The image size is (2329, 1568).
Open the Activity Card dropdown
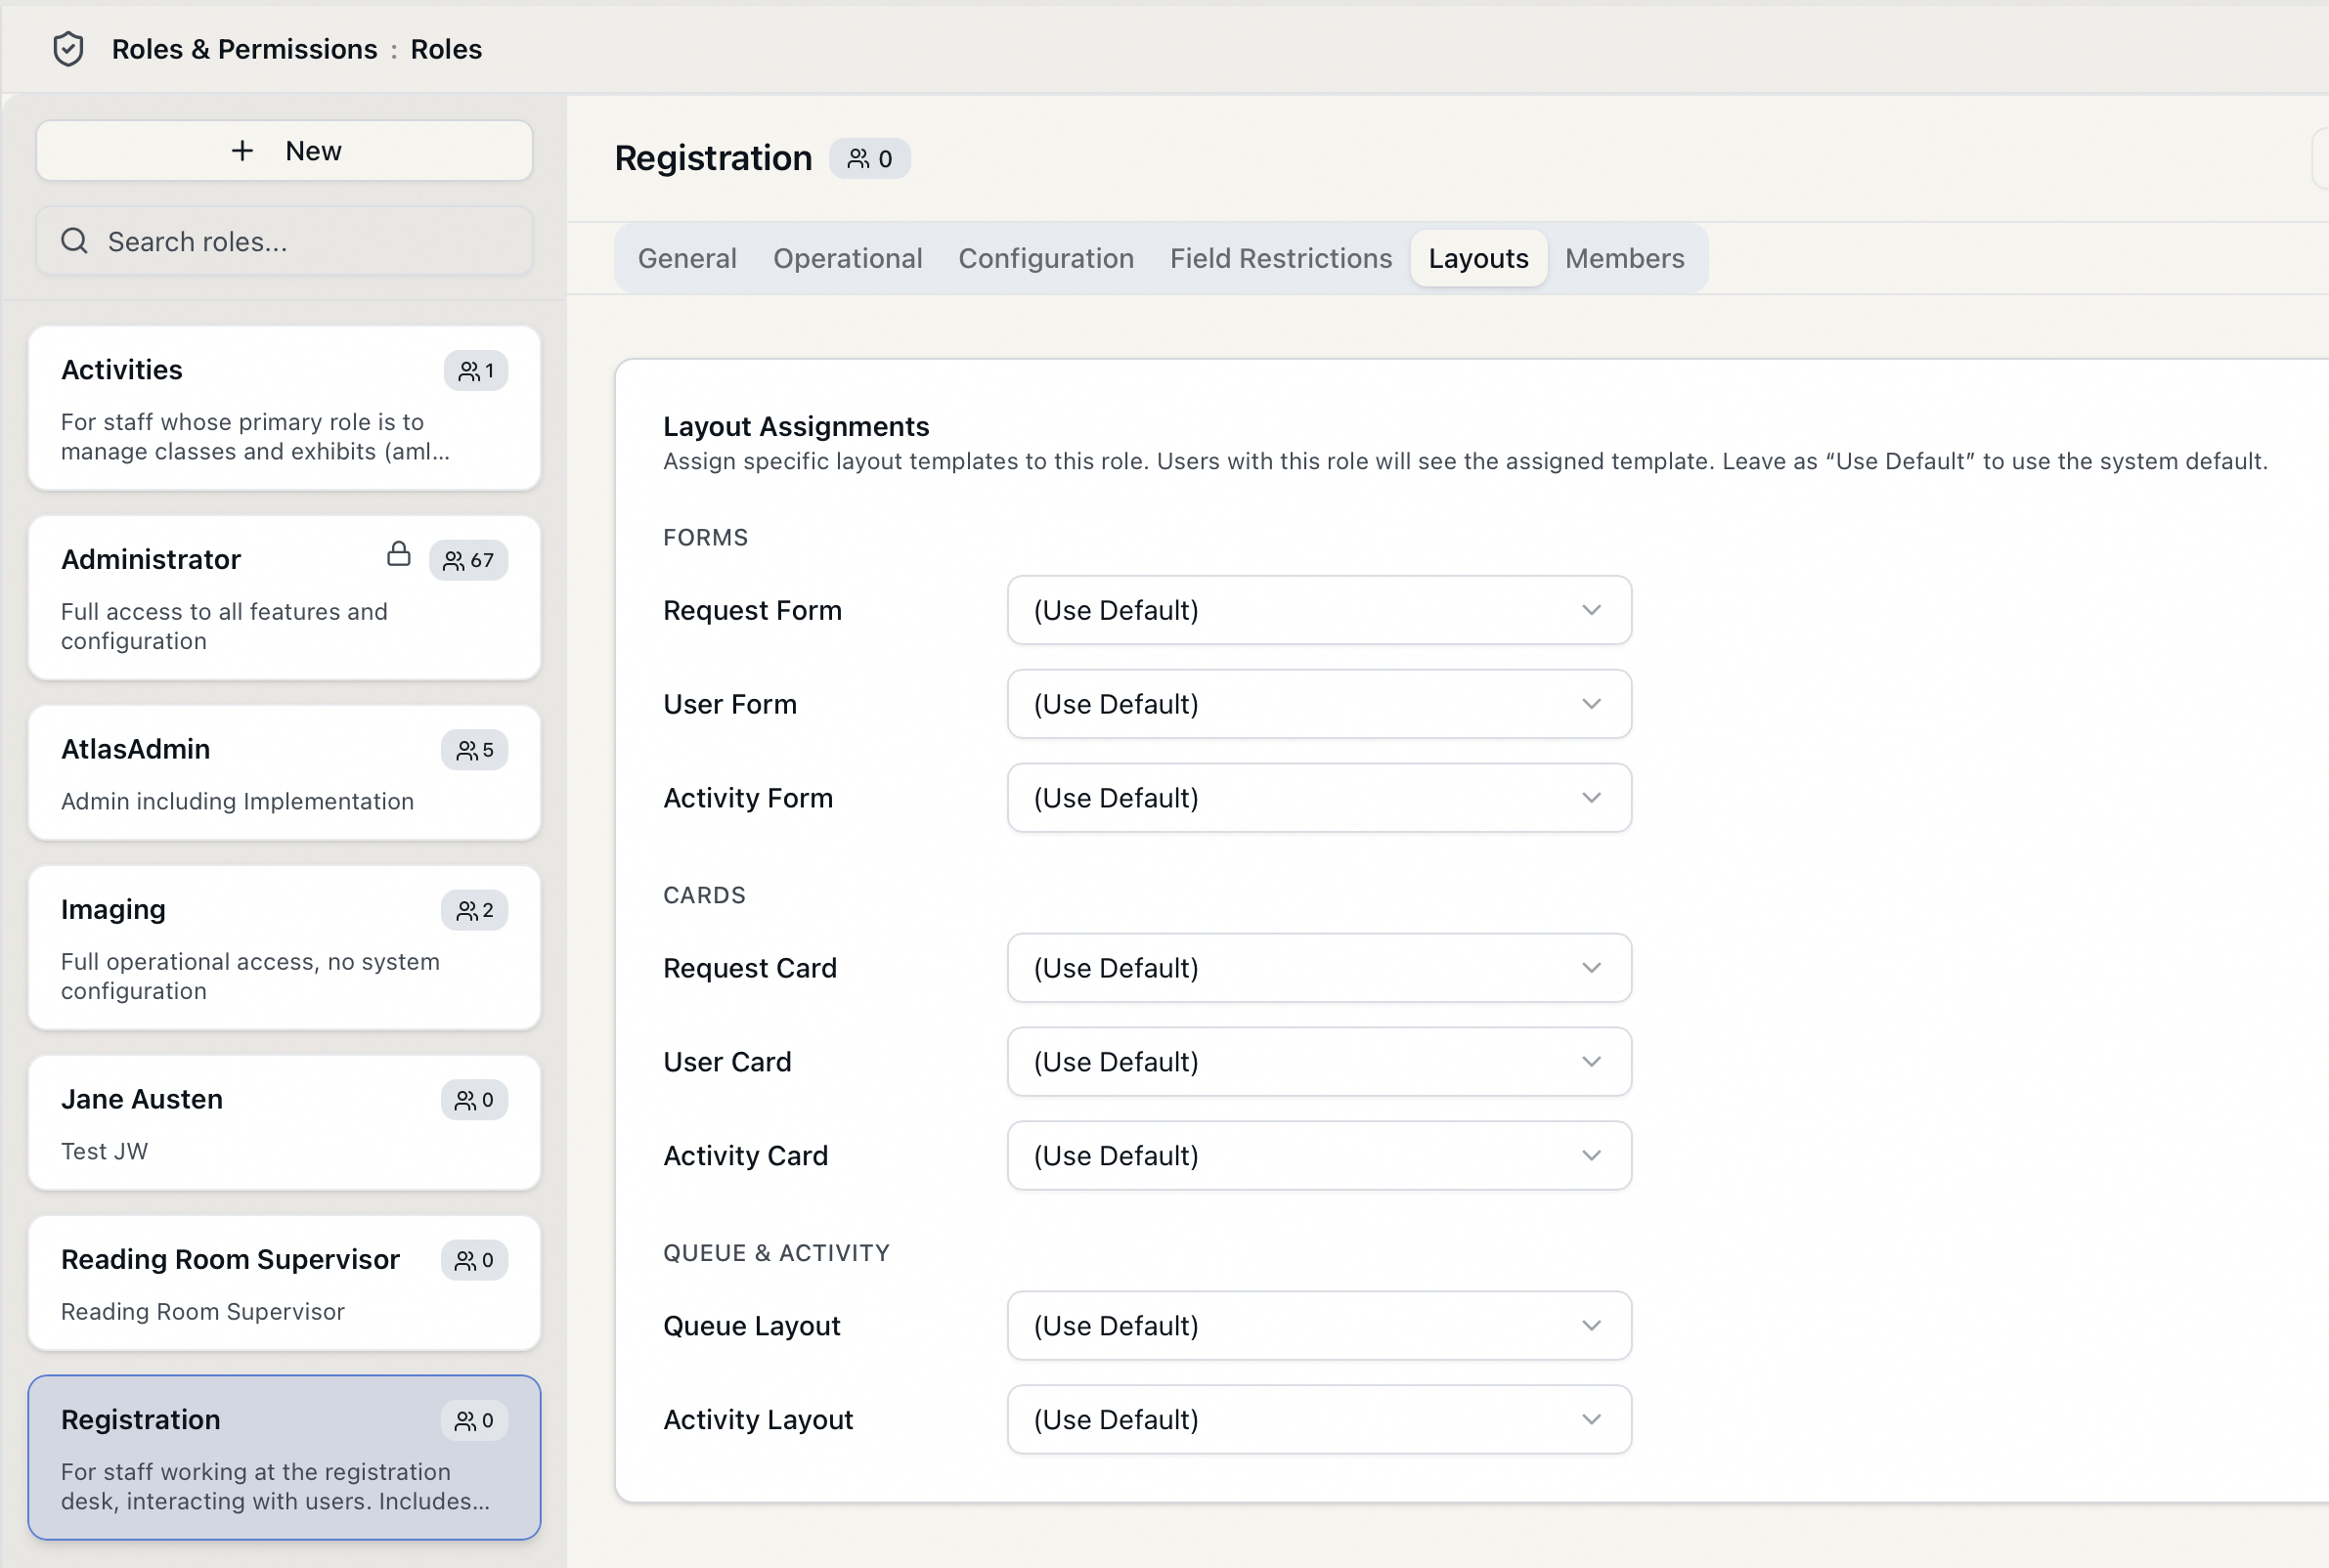[1319, 1156]
